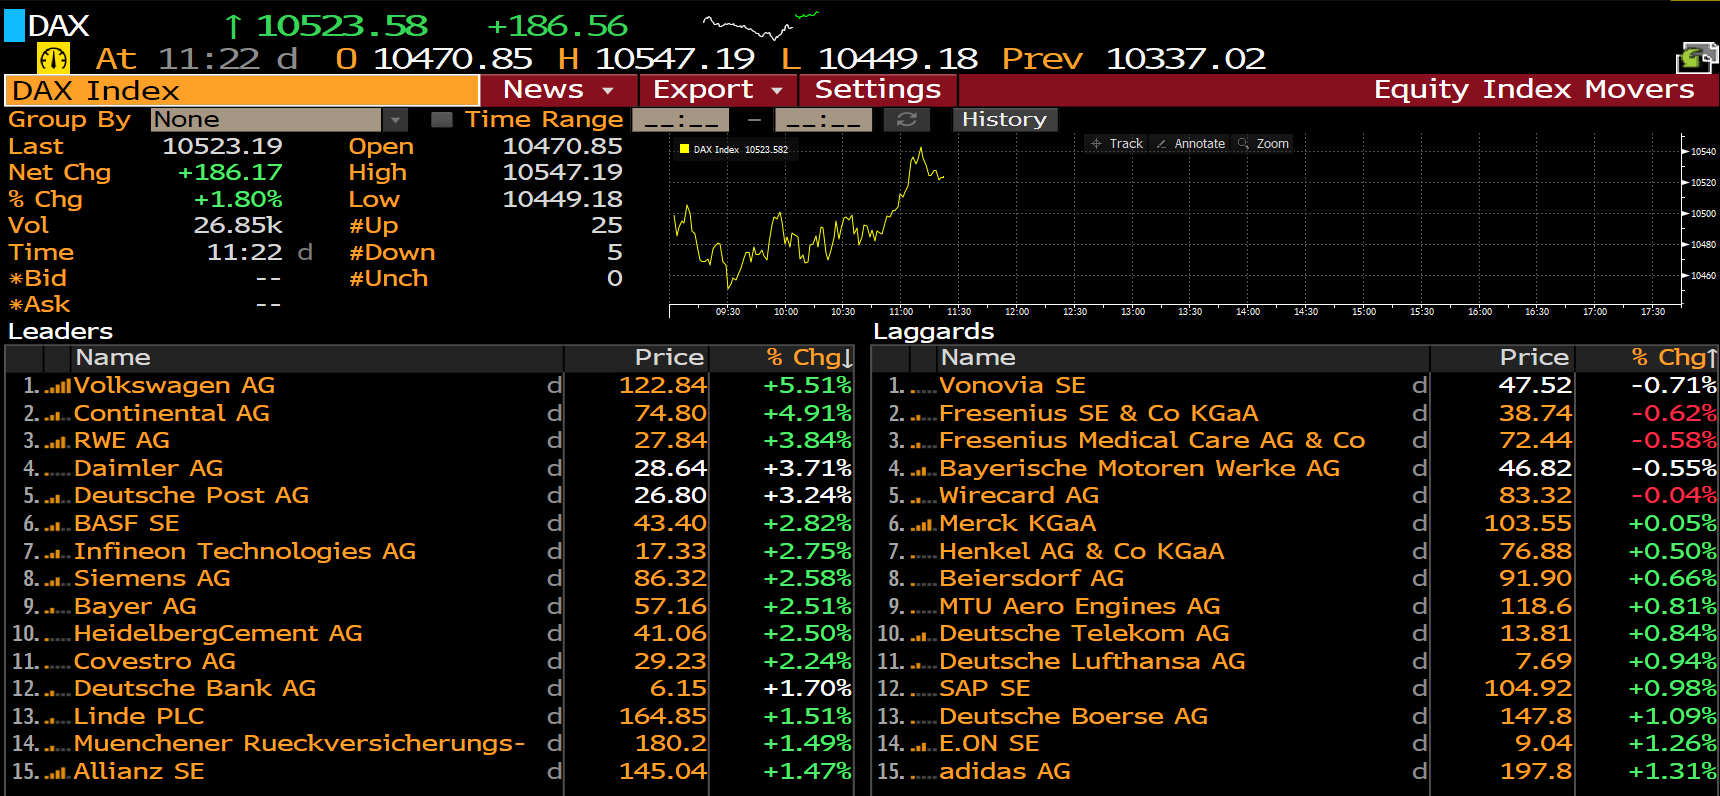1720x796 pixels.
Task: Click the refresh icon beside time range fields
Action: pyautogui.click(x=907, y=120)
